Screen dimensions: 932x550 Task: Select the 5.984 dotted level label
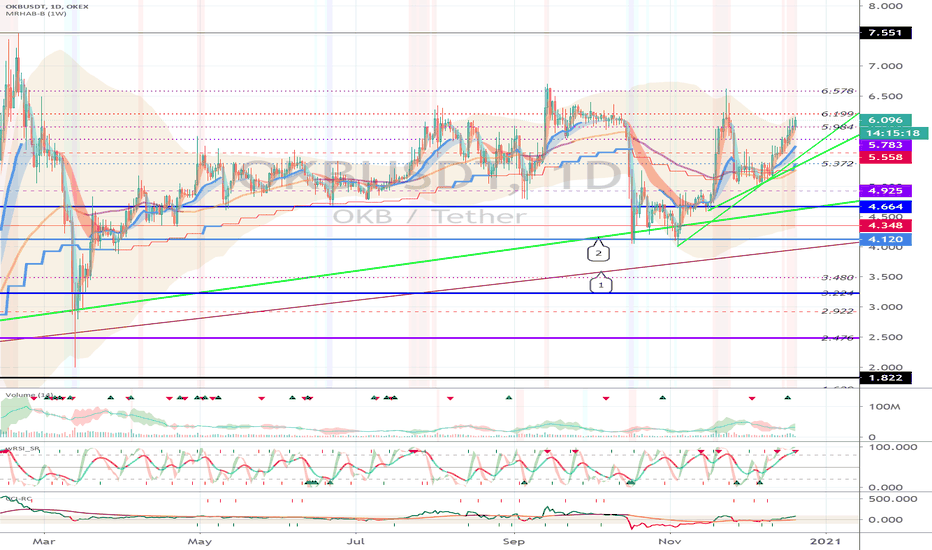(x=837, y=127)
